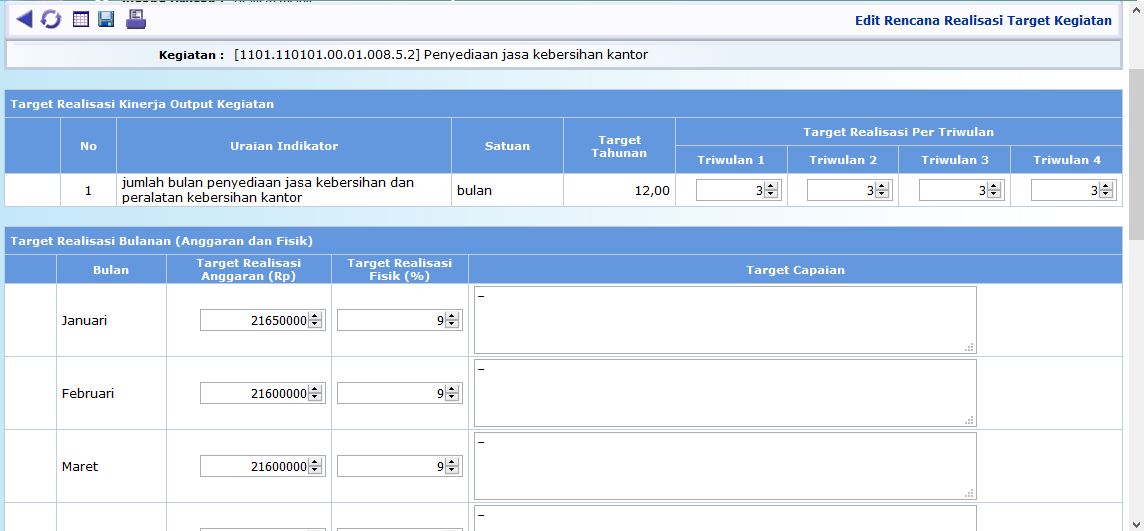Viewport: 1144px width, 531px height.
Task: Click the blue back arrow icon
Action: pos(24,19)
